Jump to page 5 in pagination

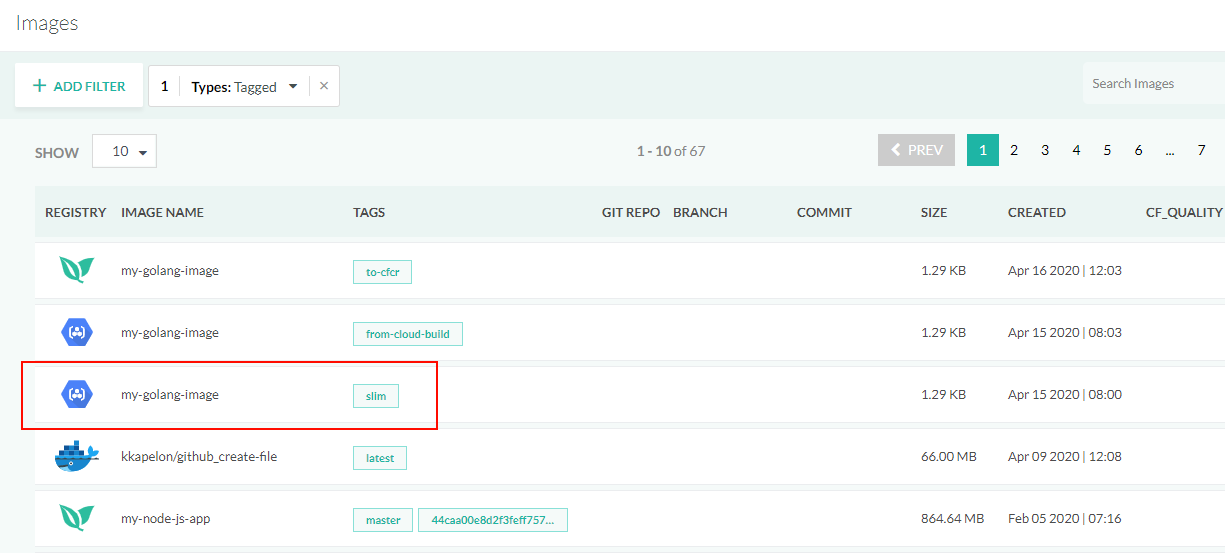point(1107,150)
